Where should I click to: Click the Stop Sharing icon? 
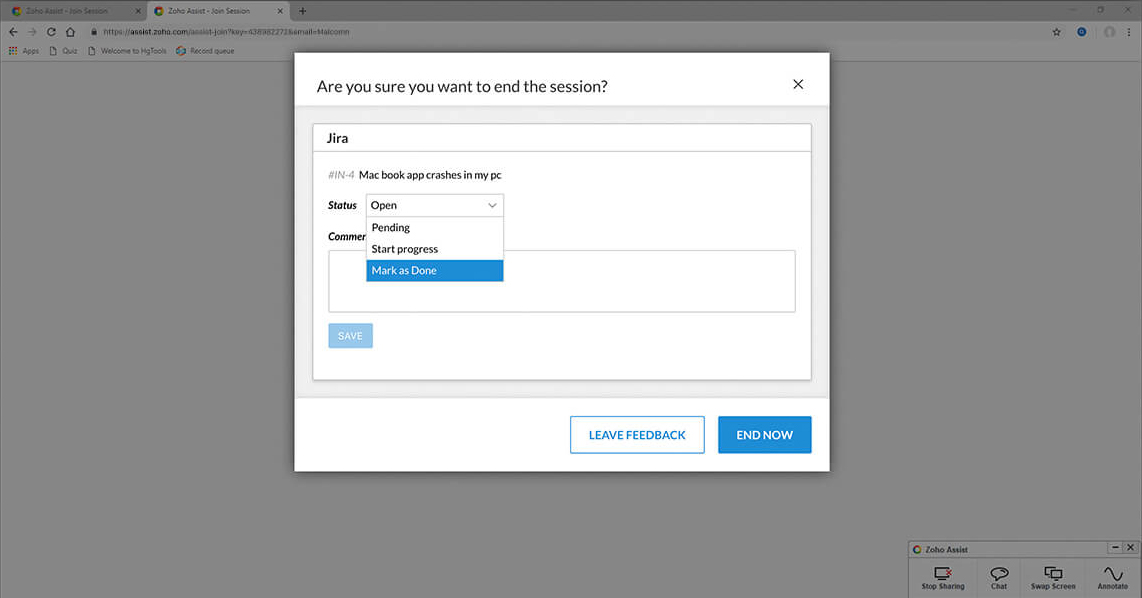pyautogui.click(x=942, y=574)
